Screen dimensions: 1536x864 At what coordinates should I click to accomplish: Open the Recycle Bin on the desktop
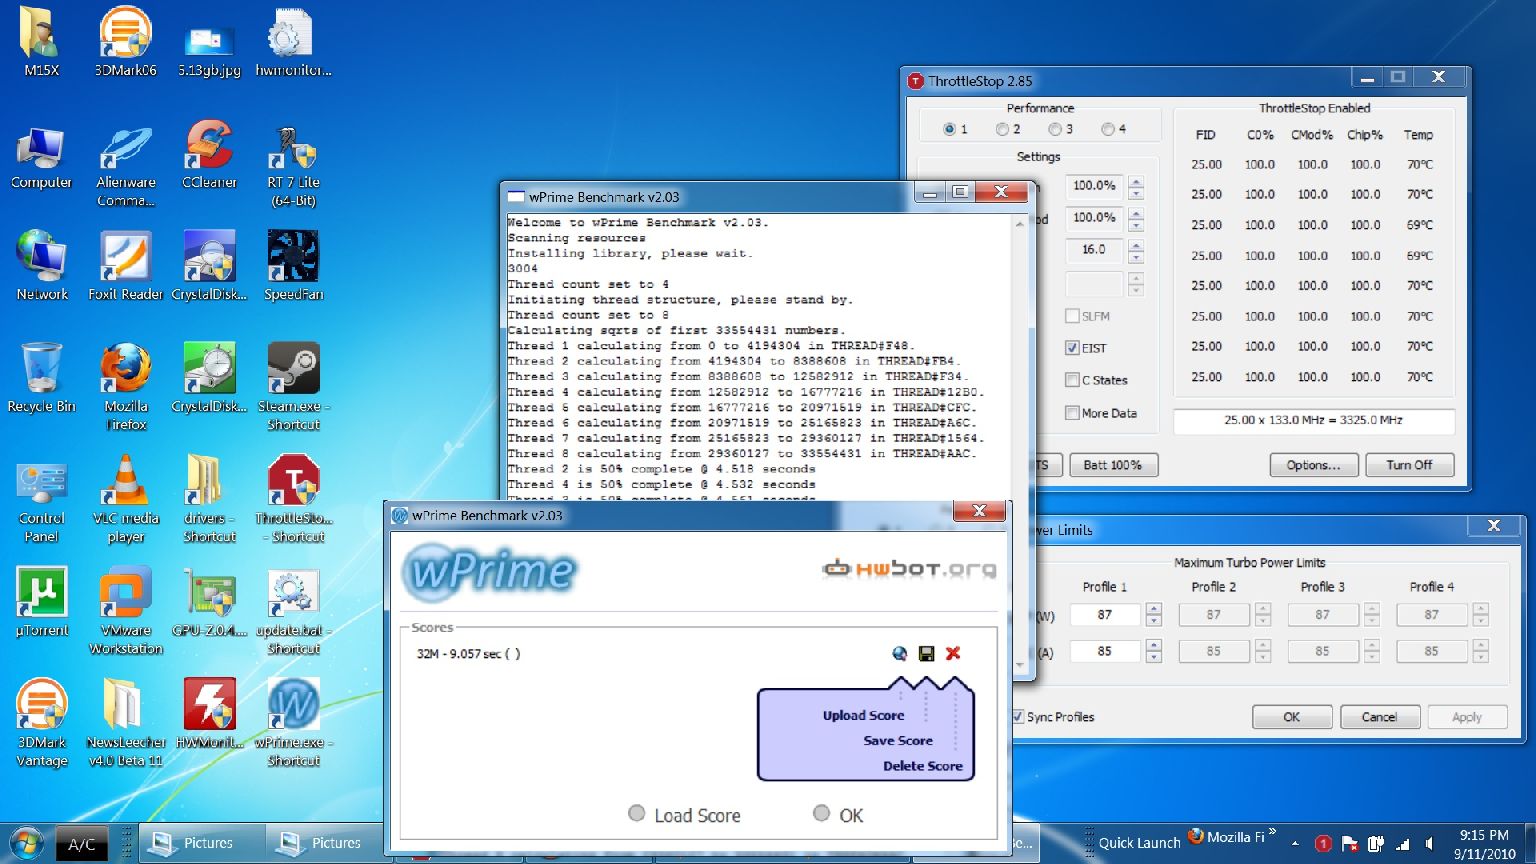tap(41, 378)
